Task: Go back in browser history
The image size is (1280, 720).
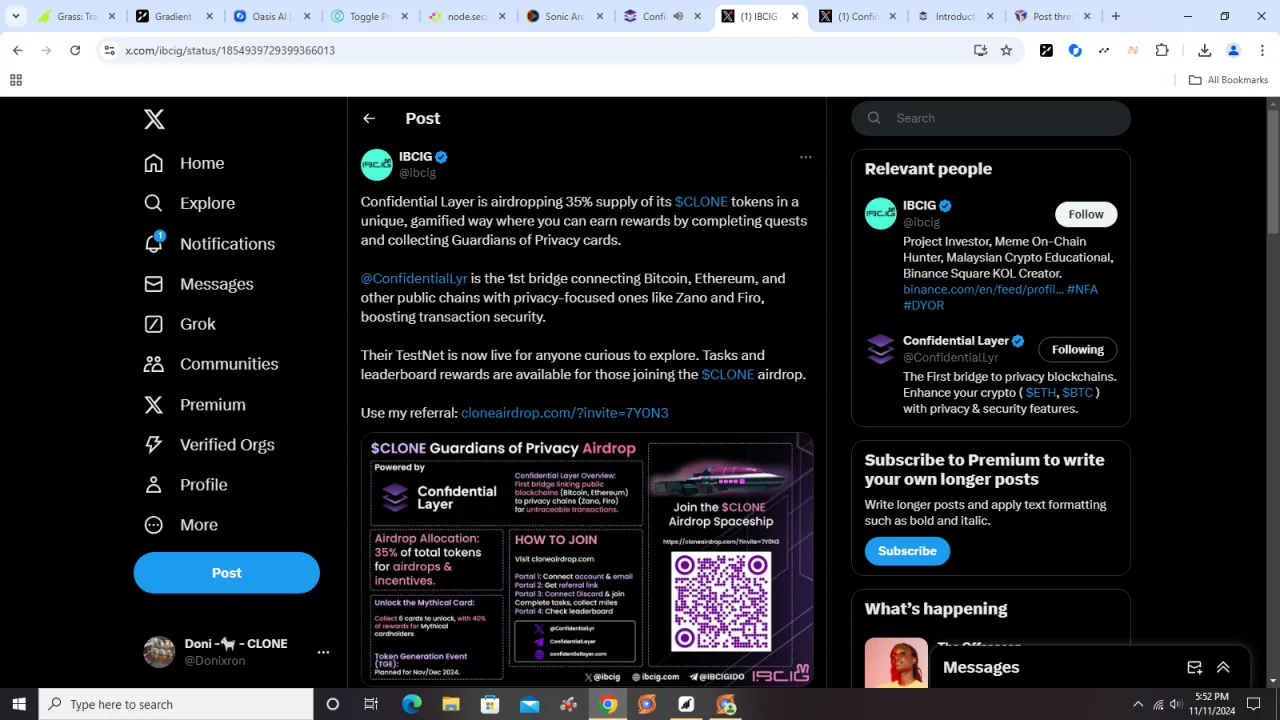Action: tap(18, 50)
